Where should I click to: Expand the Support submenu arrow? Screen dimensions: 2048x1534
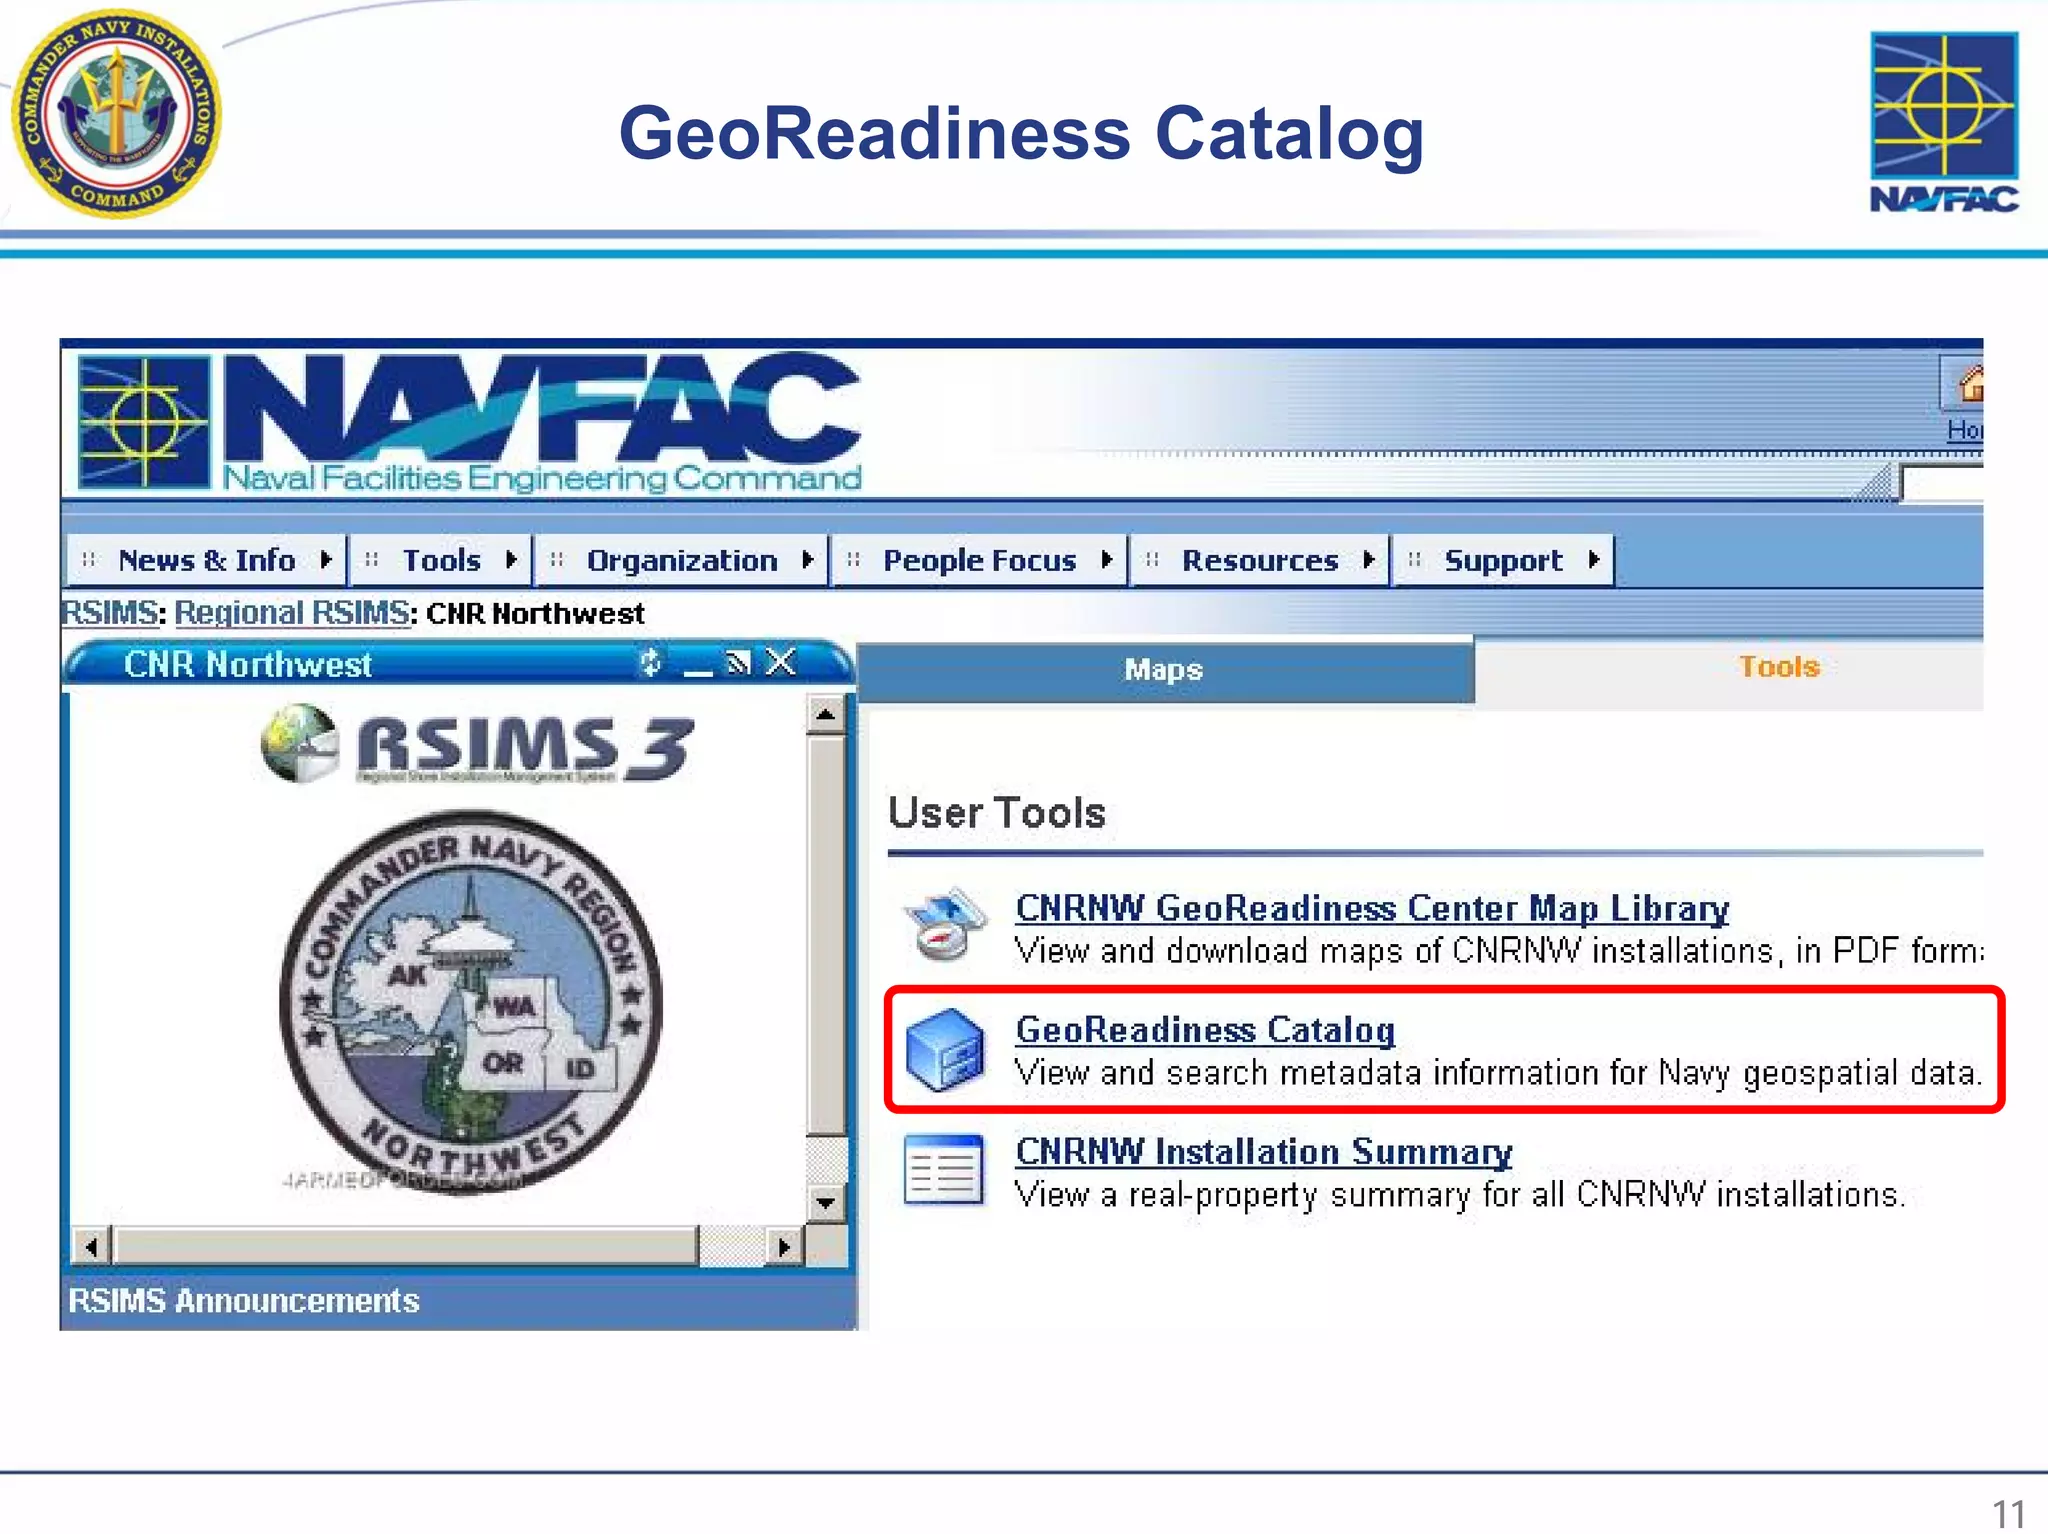(1593, 560)
